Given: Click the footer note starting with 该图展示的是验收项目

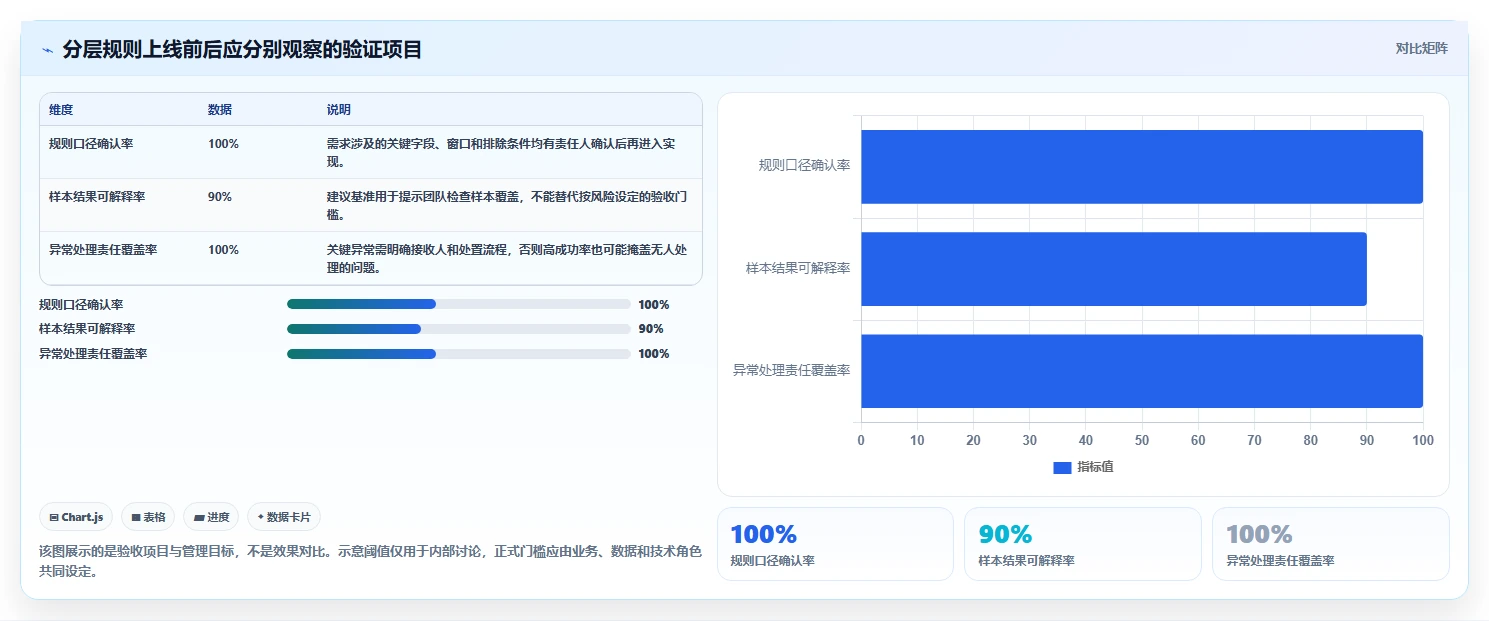Looking at the screenshot, I should 370,561.
